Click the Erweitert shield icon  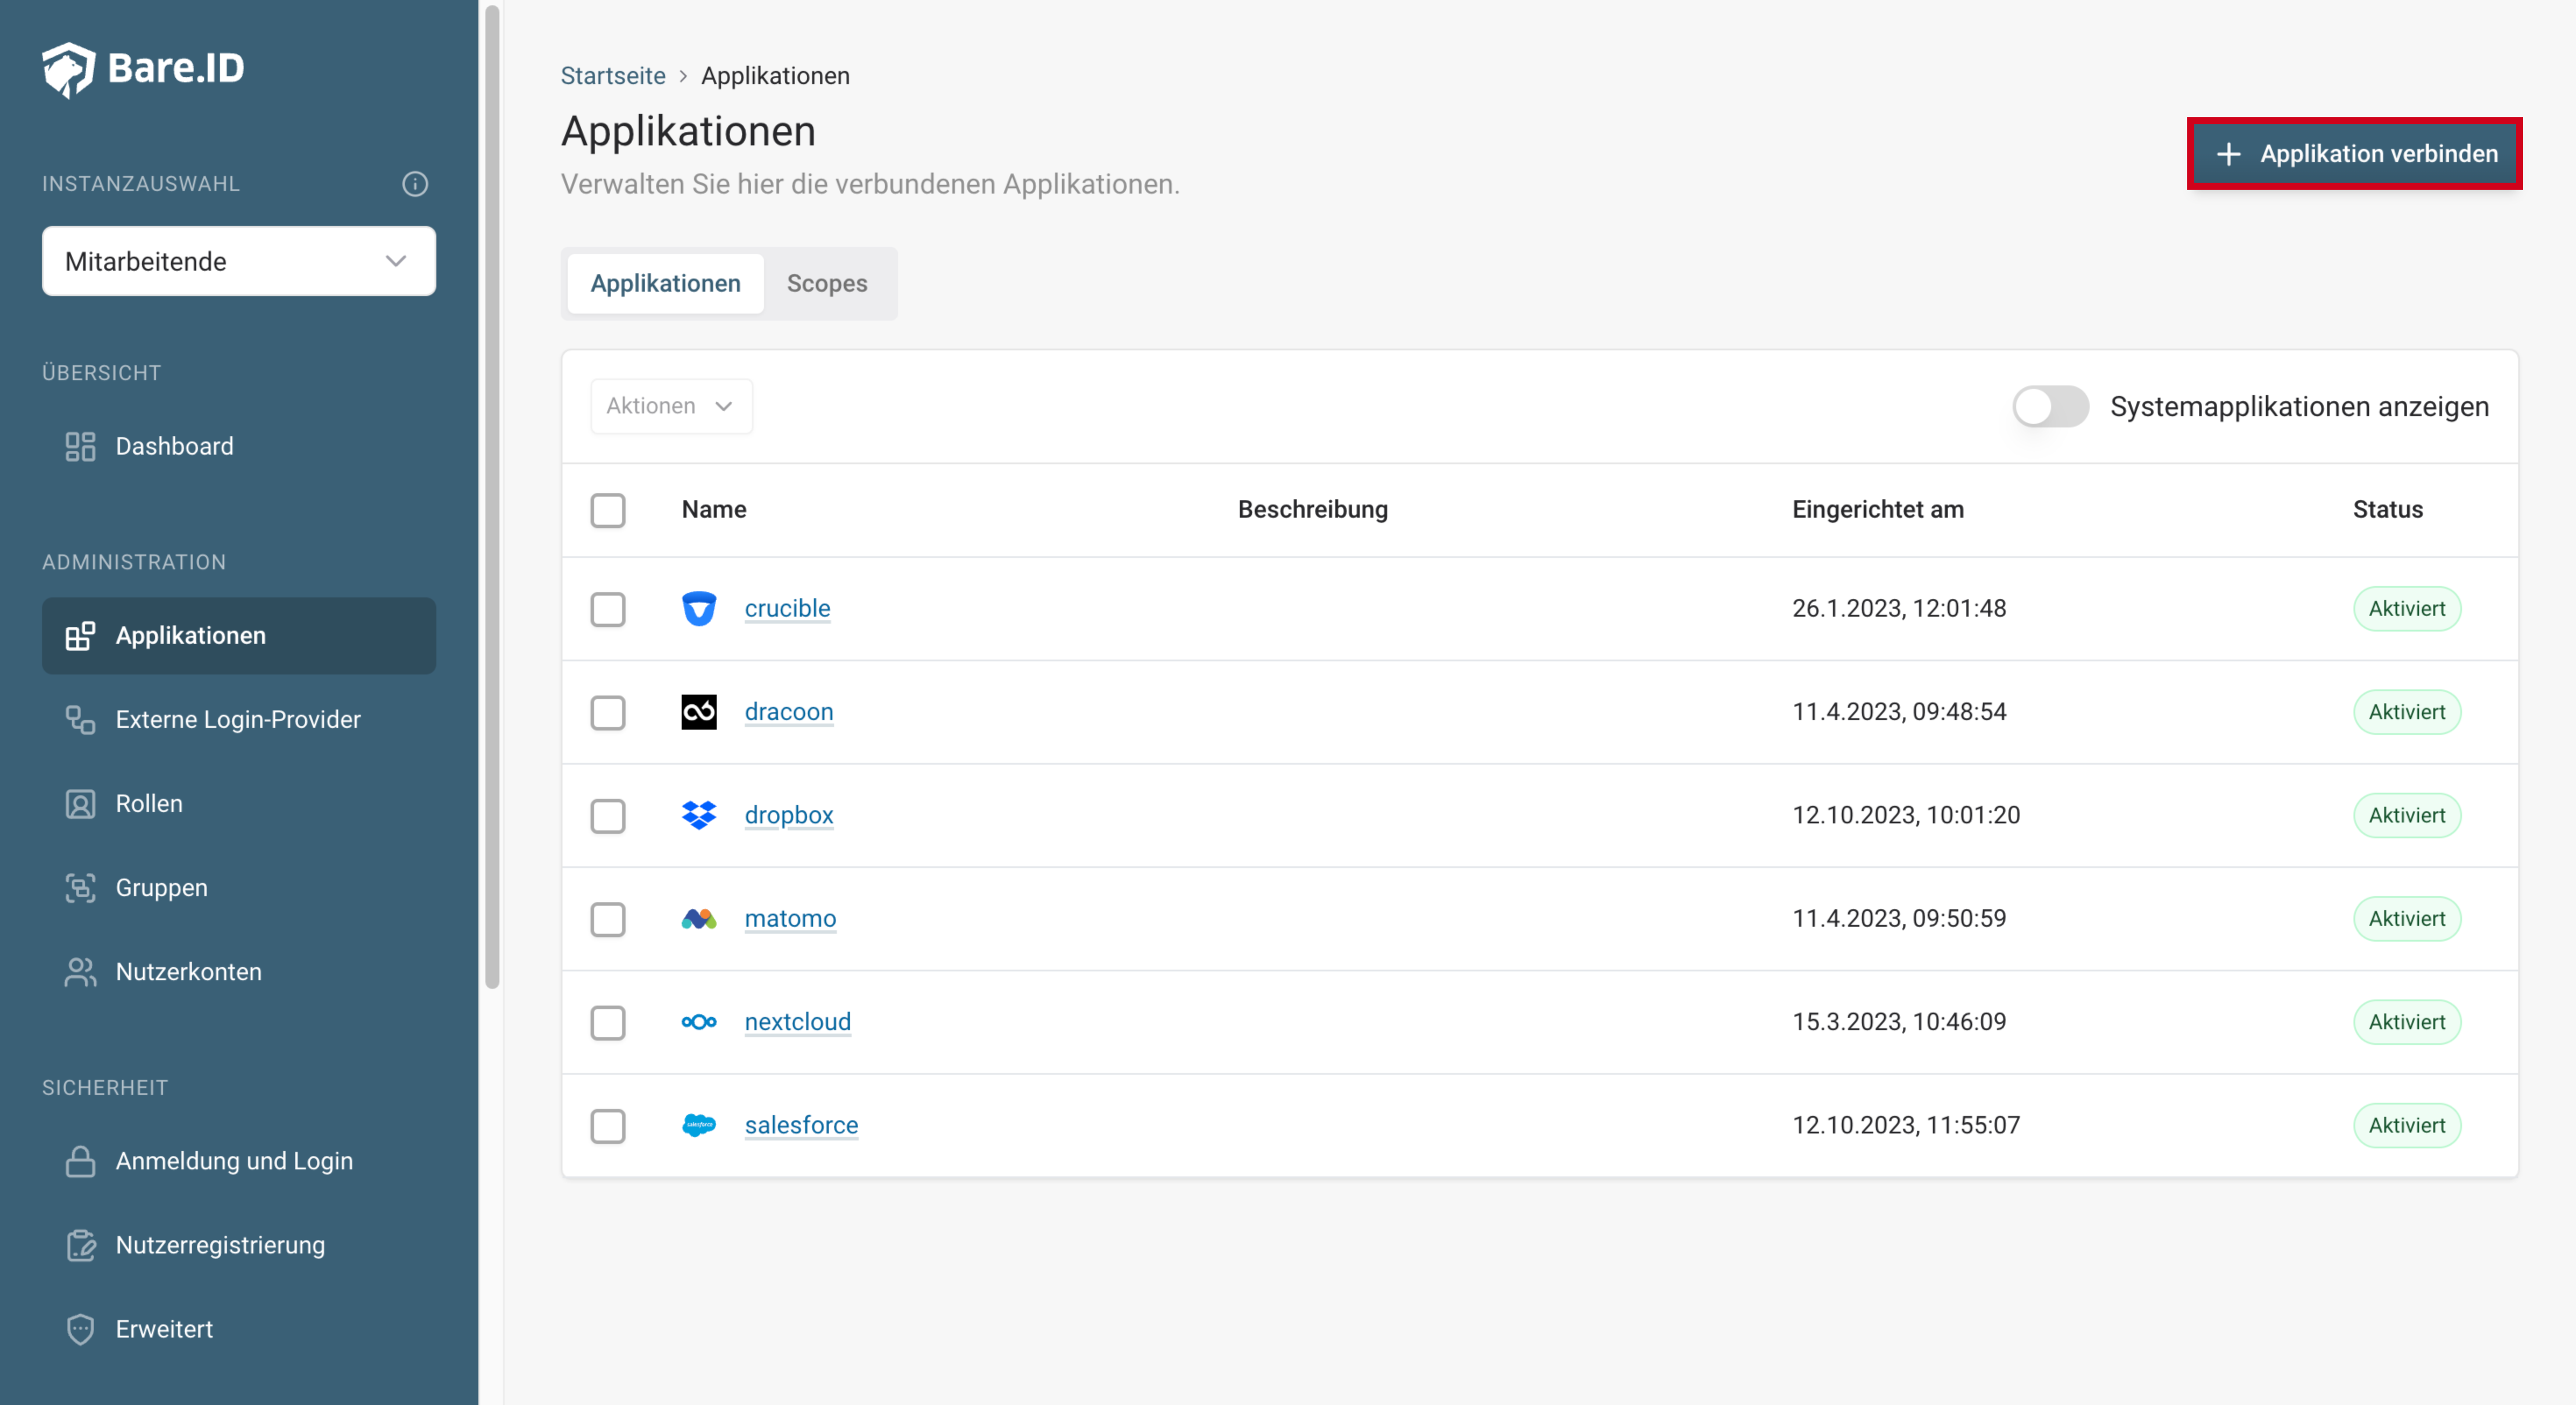pos(80,1329)
